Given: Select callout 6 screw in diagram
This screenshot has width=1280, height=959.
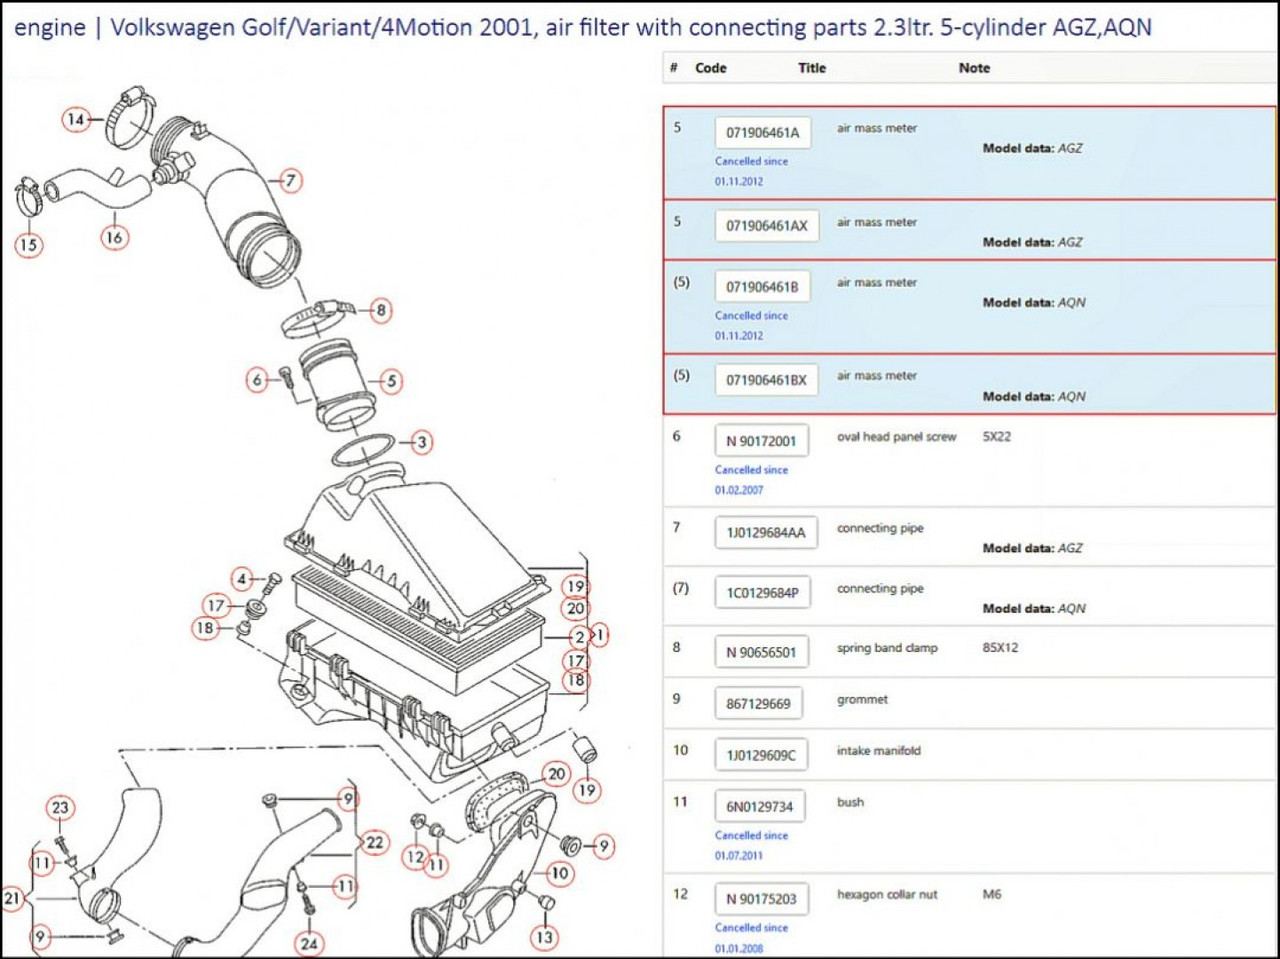Looking at the screenshot, I should 258,380.
